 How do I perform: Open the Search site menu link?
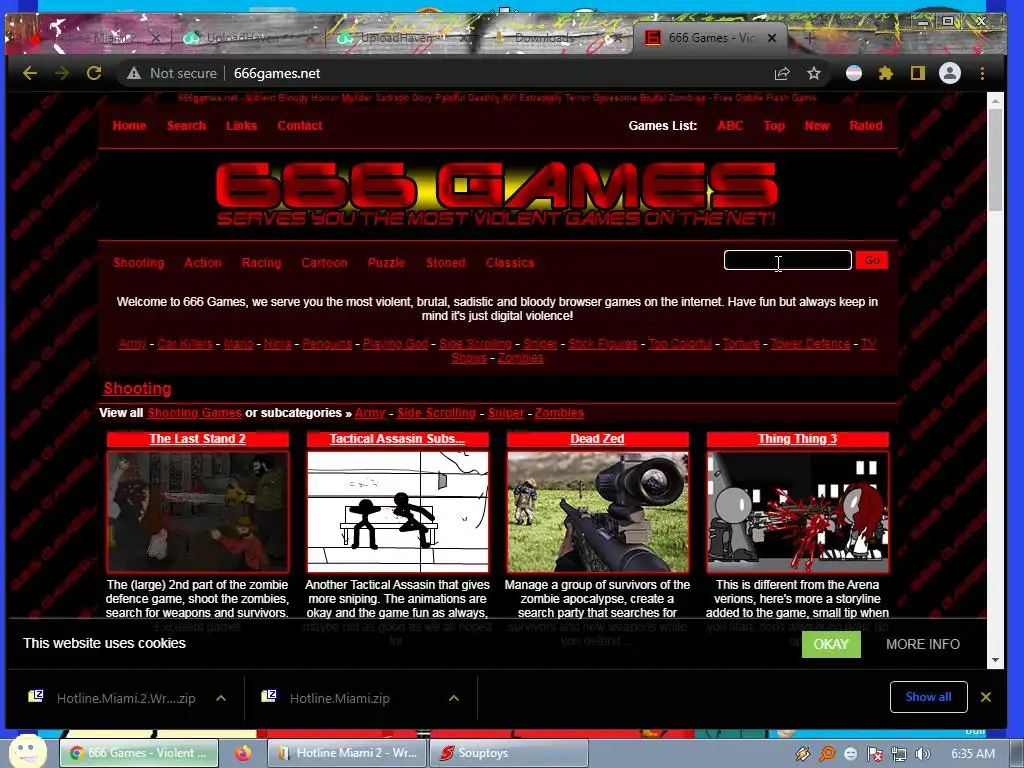click(186, 125)
